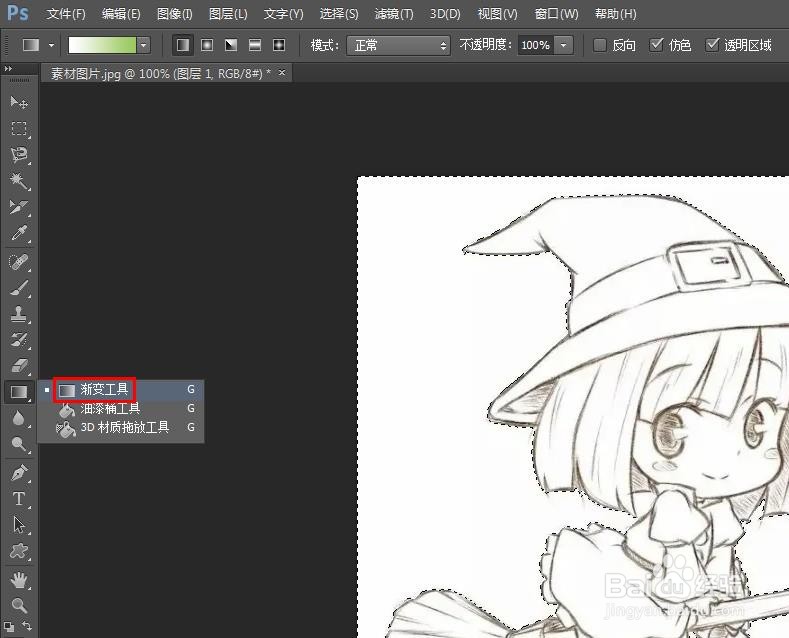The width and height of the screenshot is (789, 638).
Task: Toggle the 仿色 (Dither) checkbox
Action: [656, 45]
